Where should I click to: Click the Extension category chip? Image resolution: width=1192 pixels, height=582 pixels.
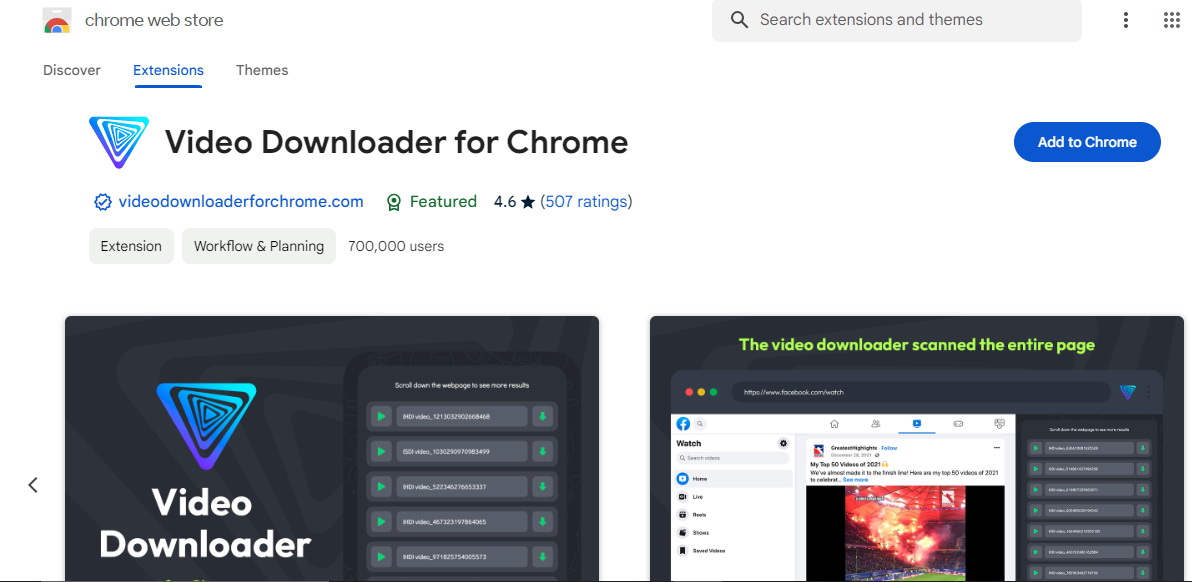(x=132, y=246)
